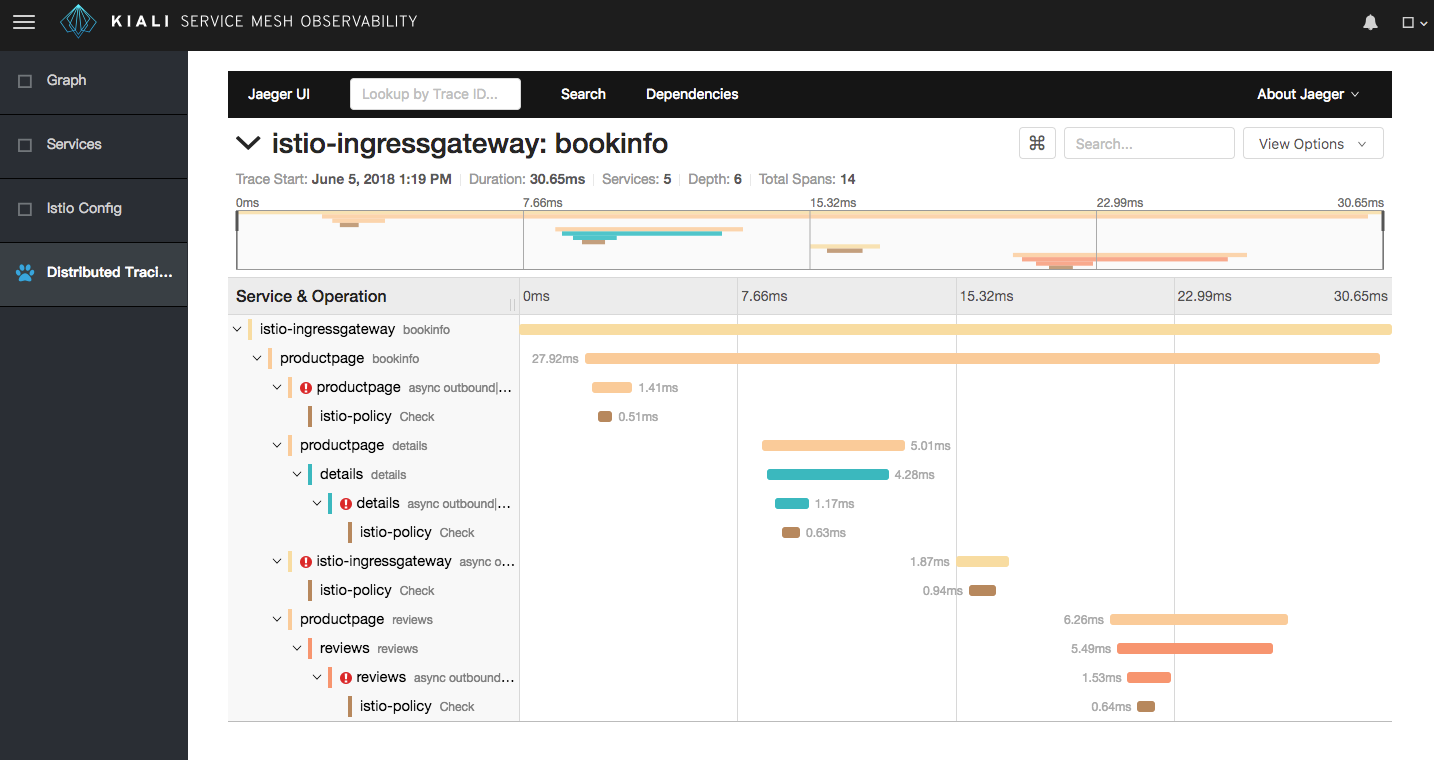Collapse the trace header chevron beside title

coord(247,143)
